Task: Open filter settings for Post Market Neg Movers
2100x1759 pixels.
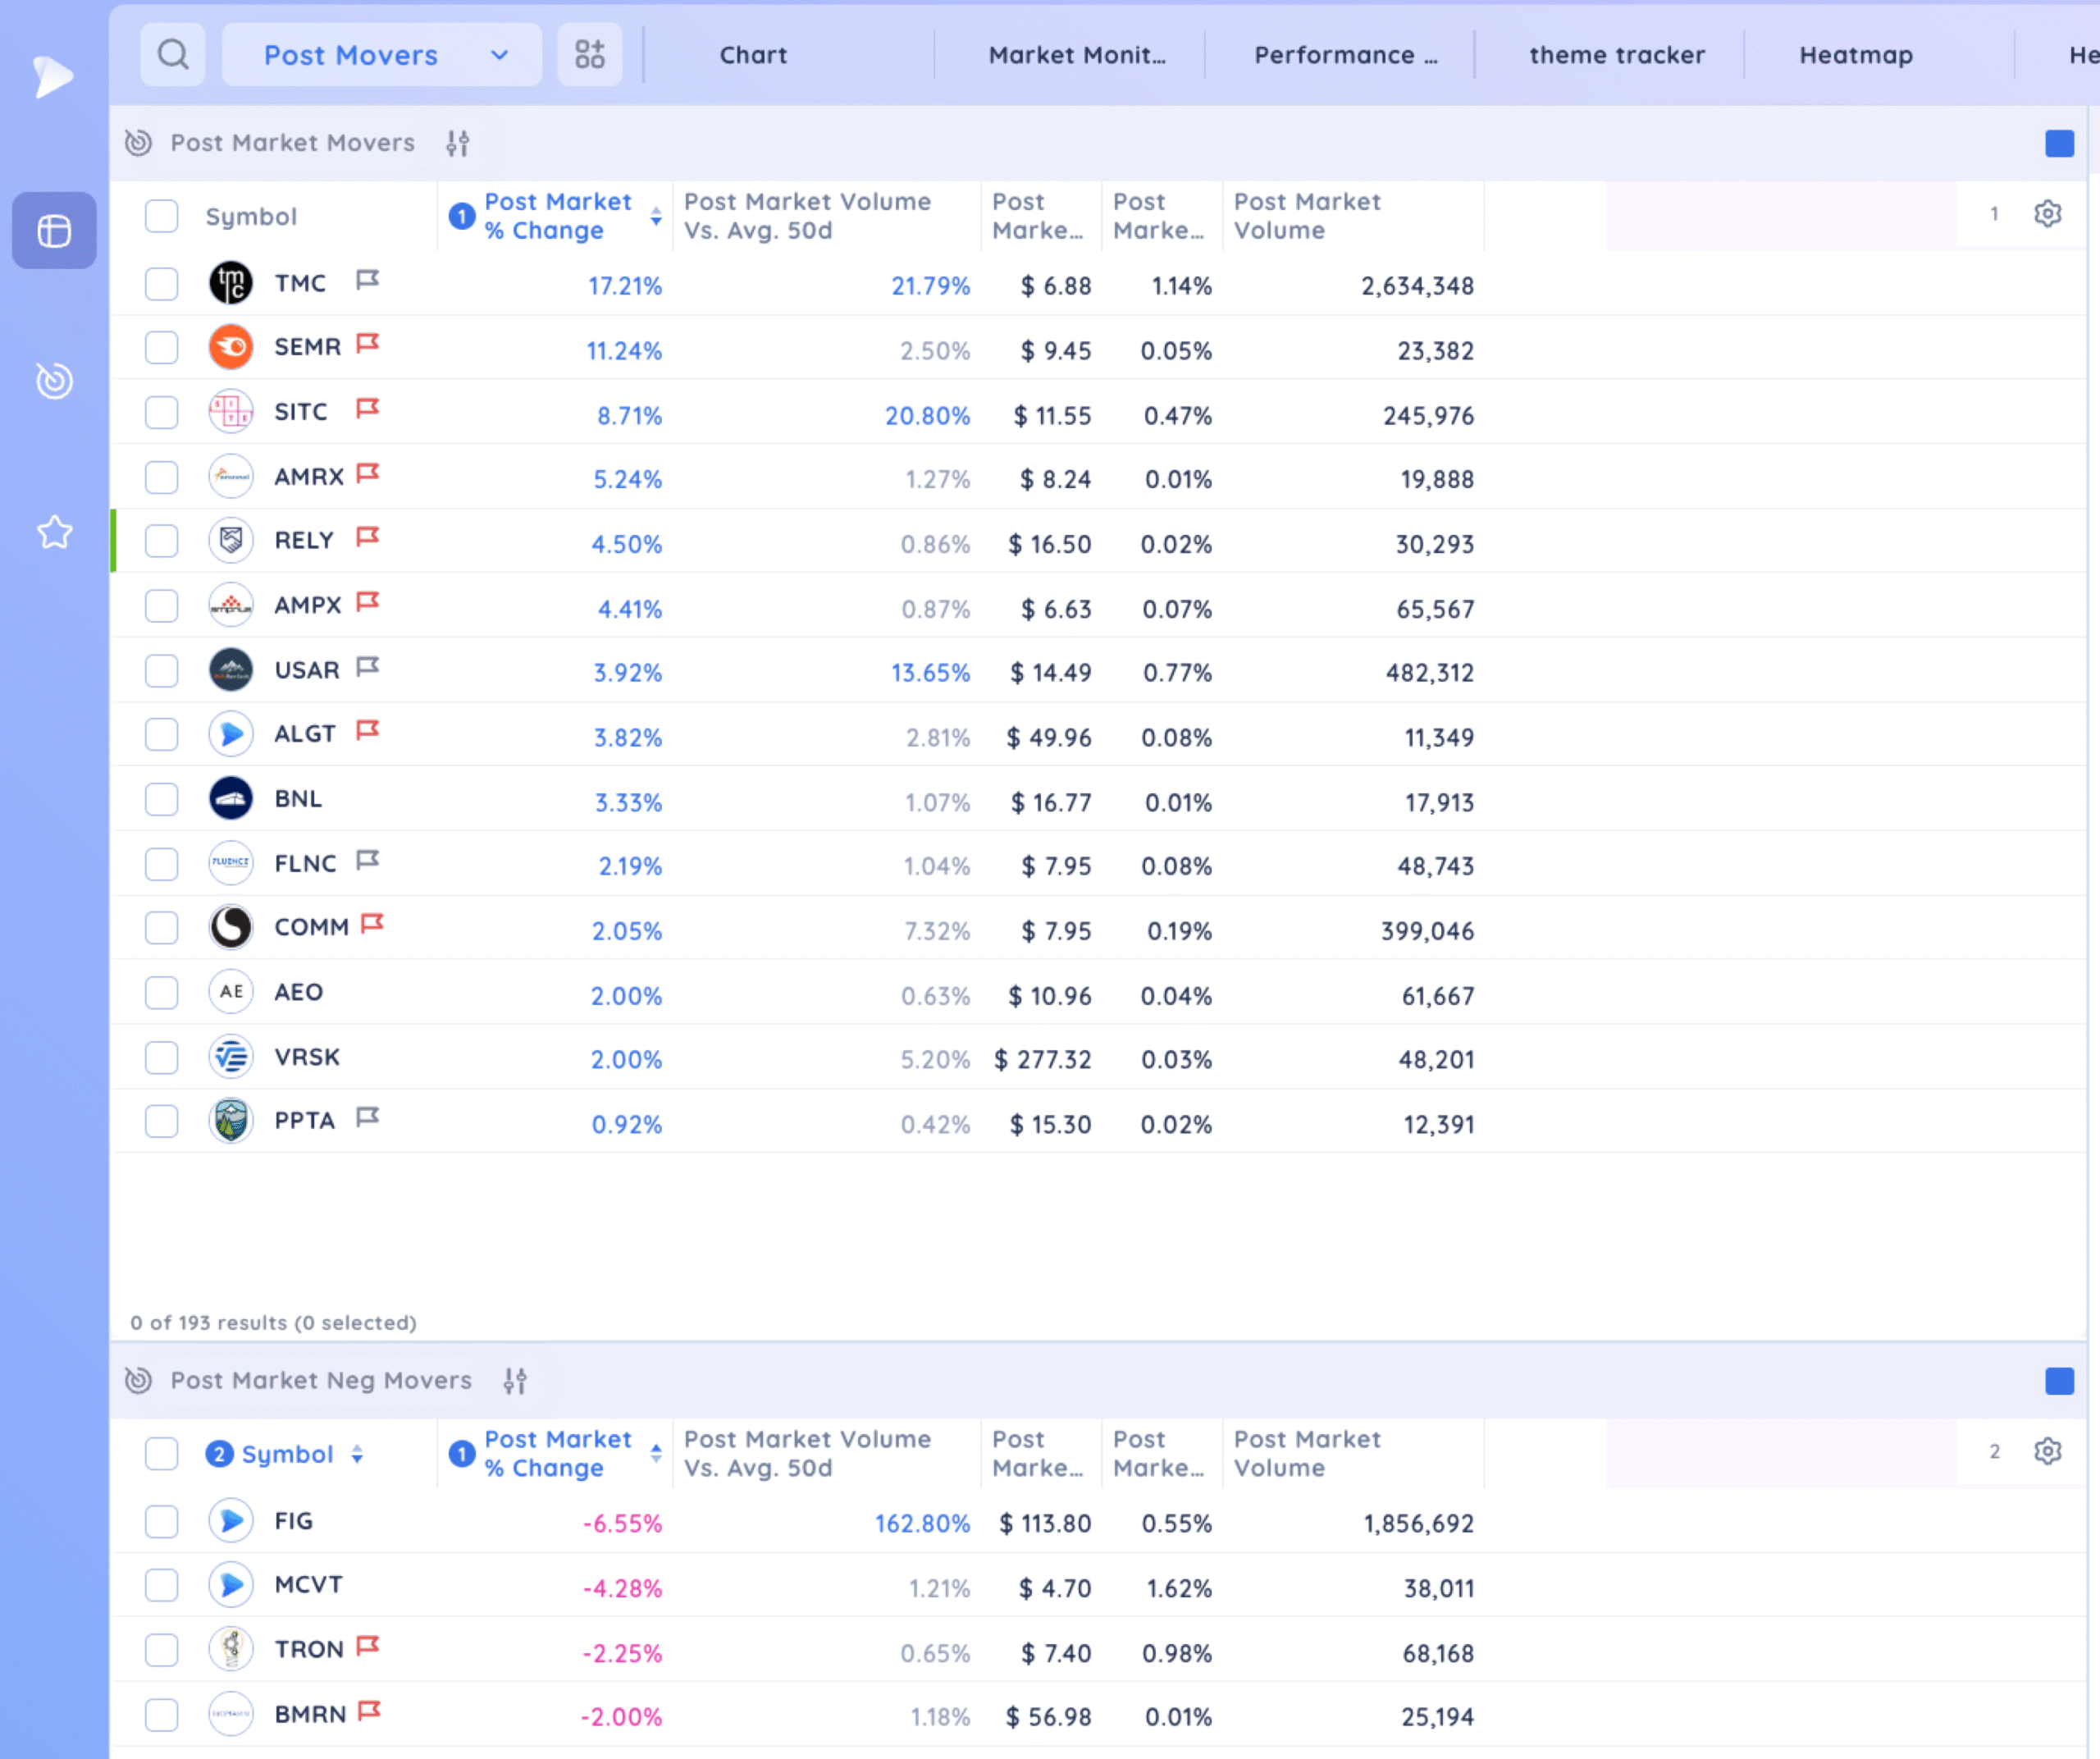Action: click(515, 1381)
